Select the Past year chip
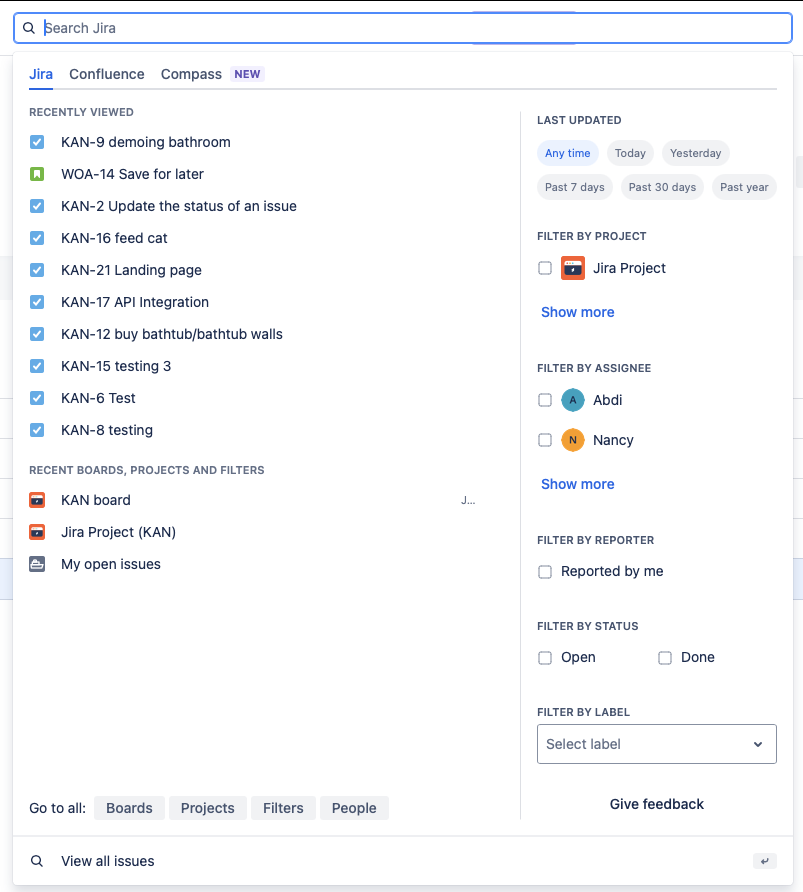The height and width of the screenshot is (892, 803). (x=744, y=187)
